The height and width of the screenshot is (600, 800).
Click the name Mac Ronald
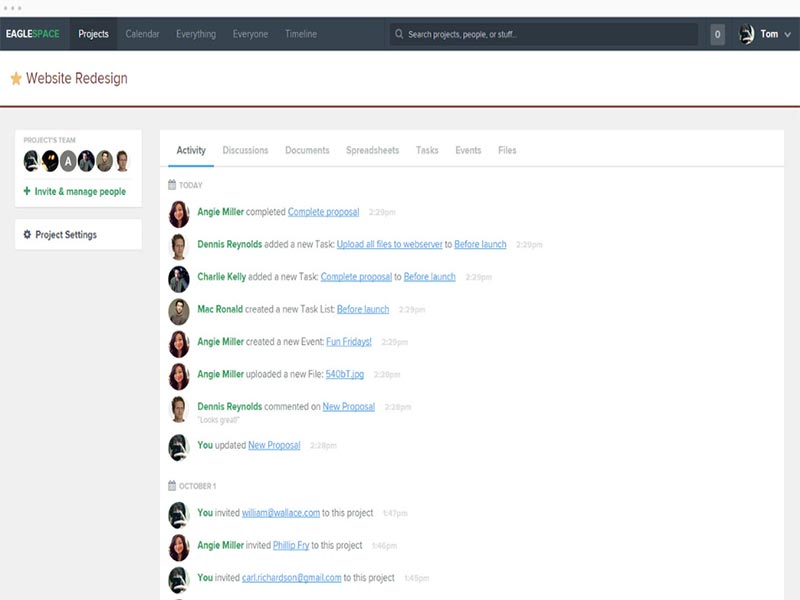220,309
